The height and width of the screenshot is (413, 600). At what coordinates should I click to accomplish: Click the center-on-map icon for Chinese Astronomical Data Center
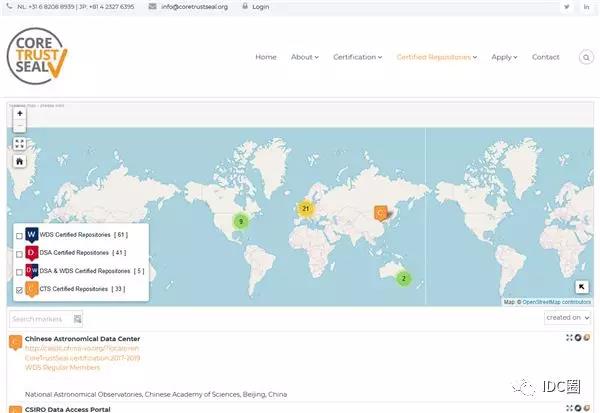[x=569, y=337]
